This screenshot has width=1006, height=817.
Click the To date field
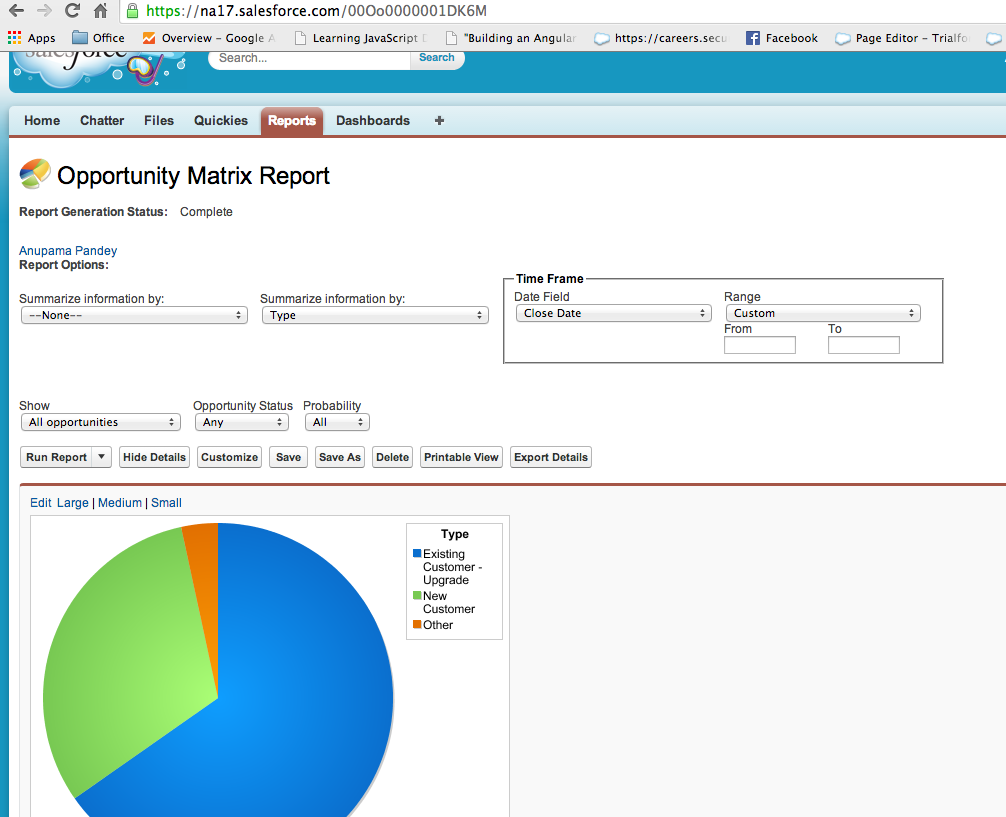pos(864,345)
